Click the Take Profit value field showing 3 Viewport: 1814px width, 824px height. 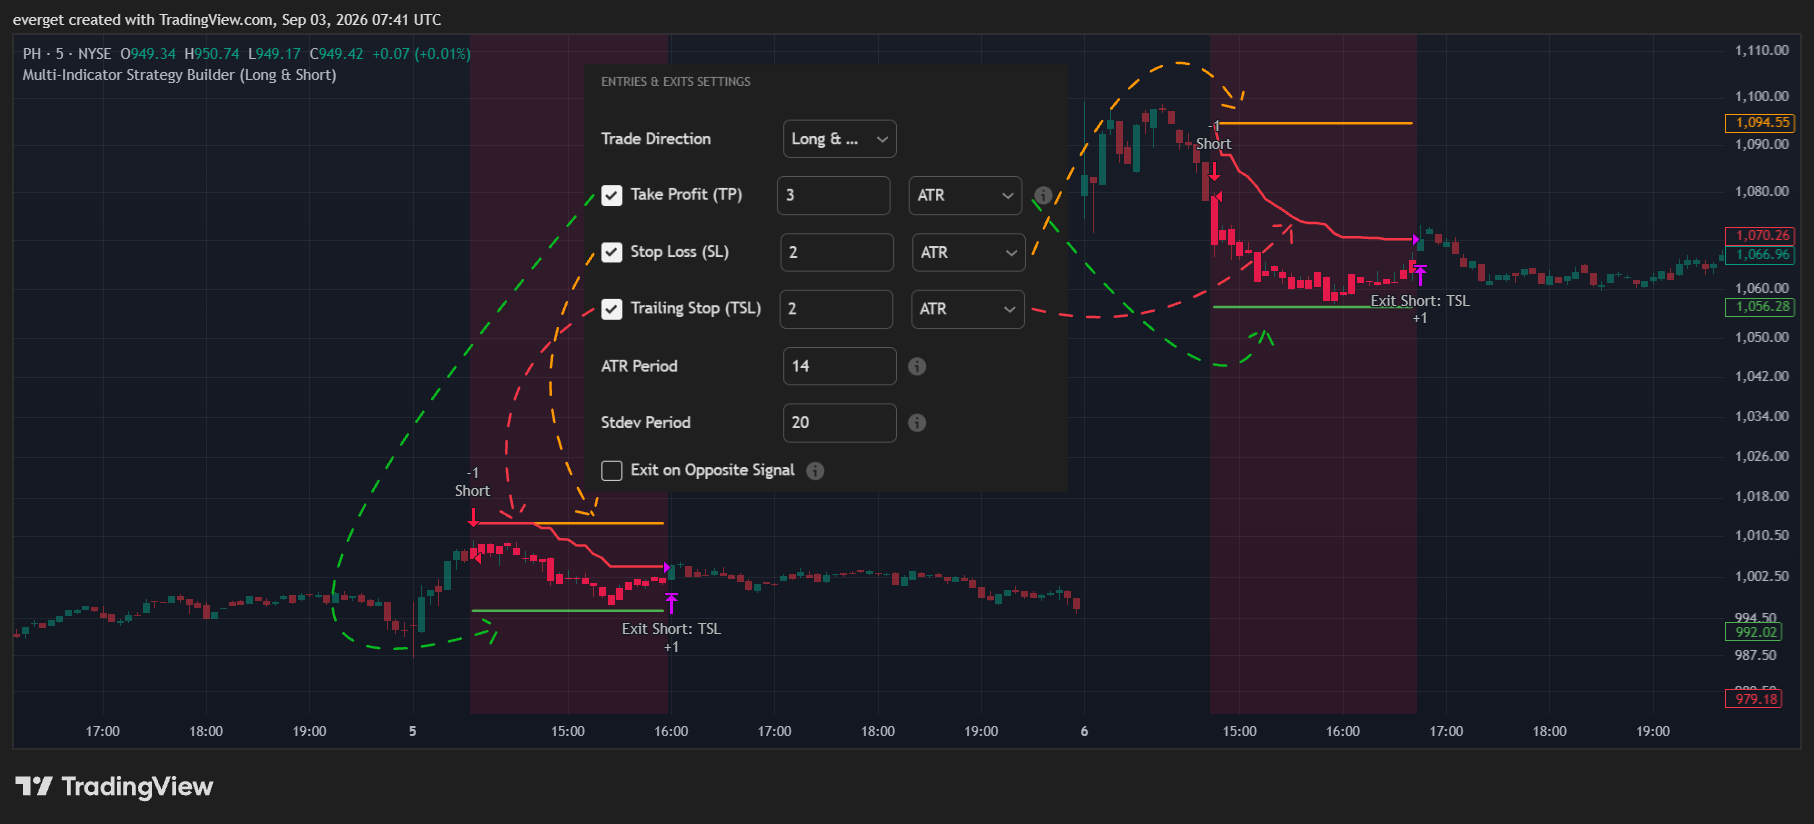coord(833,195)
